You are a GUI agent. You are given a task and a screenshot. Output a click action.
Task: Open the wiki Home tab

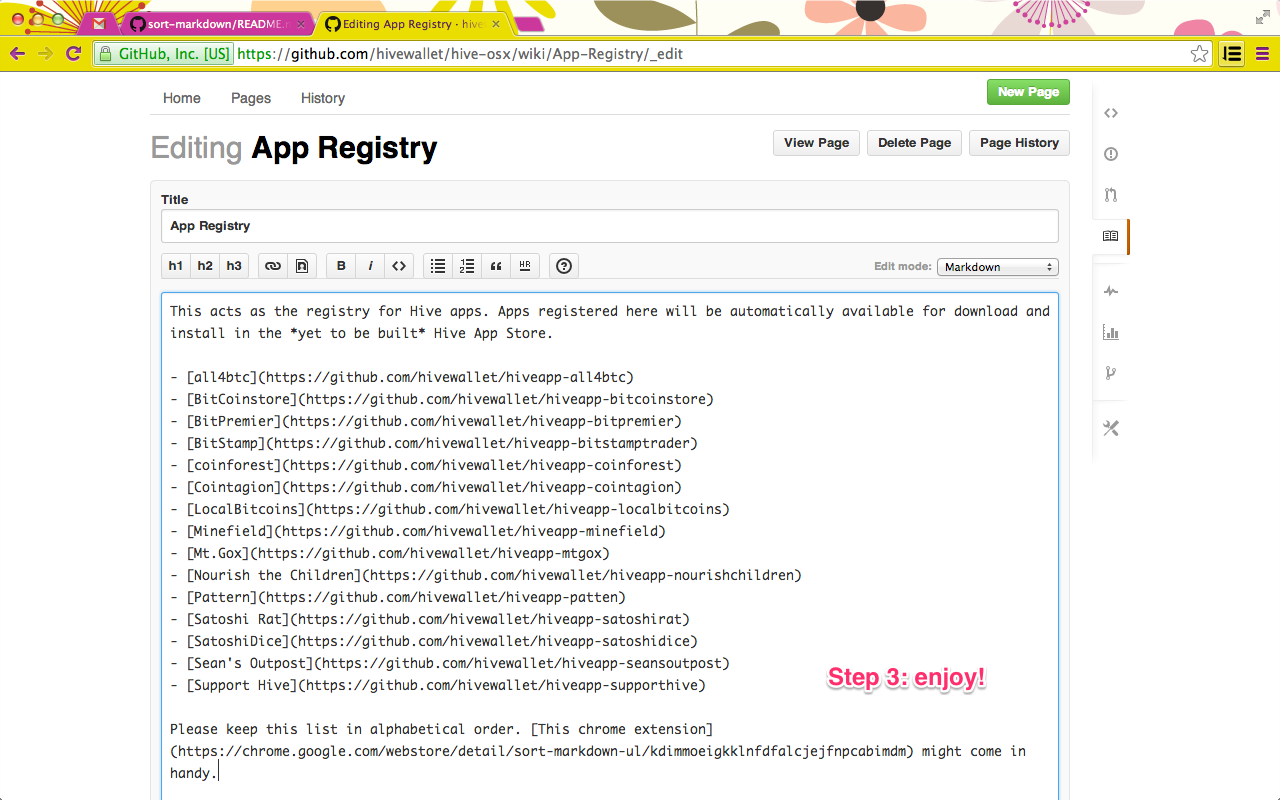click(182, 98)
